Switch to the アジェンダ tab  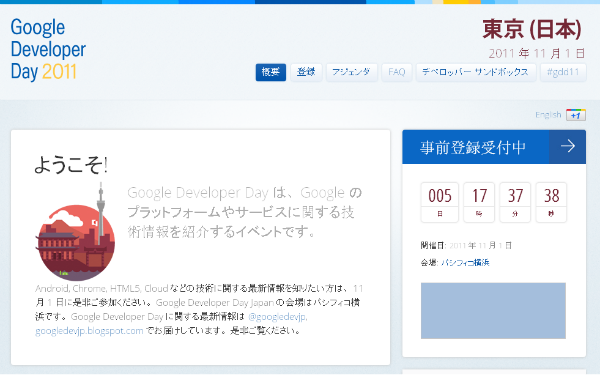tap(351, 72)
